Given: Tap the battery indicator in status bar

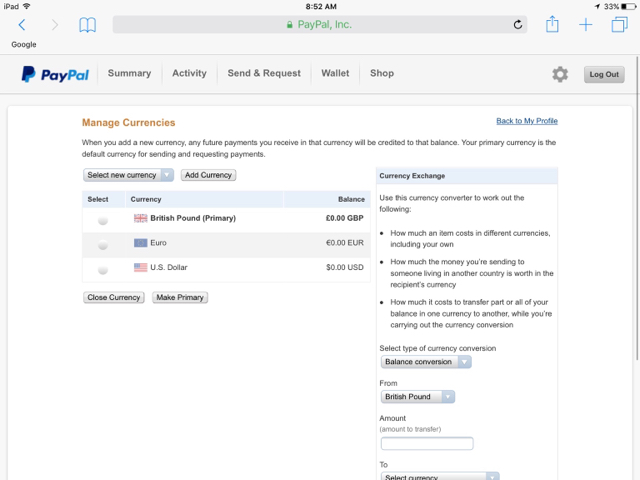Looking at the screenshot, I should pos(628,7).
